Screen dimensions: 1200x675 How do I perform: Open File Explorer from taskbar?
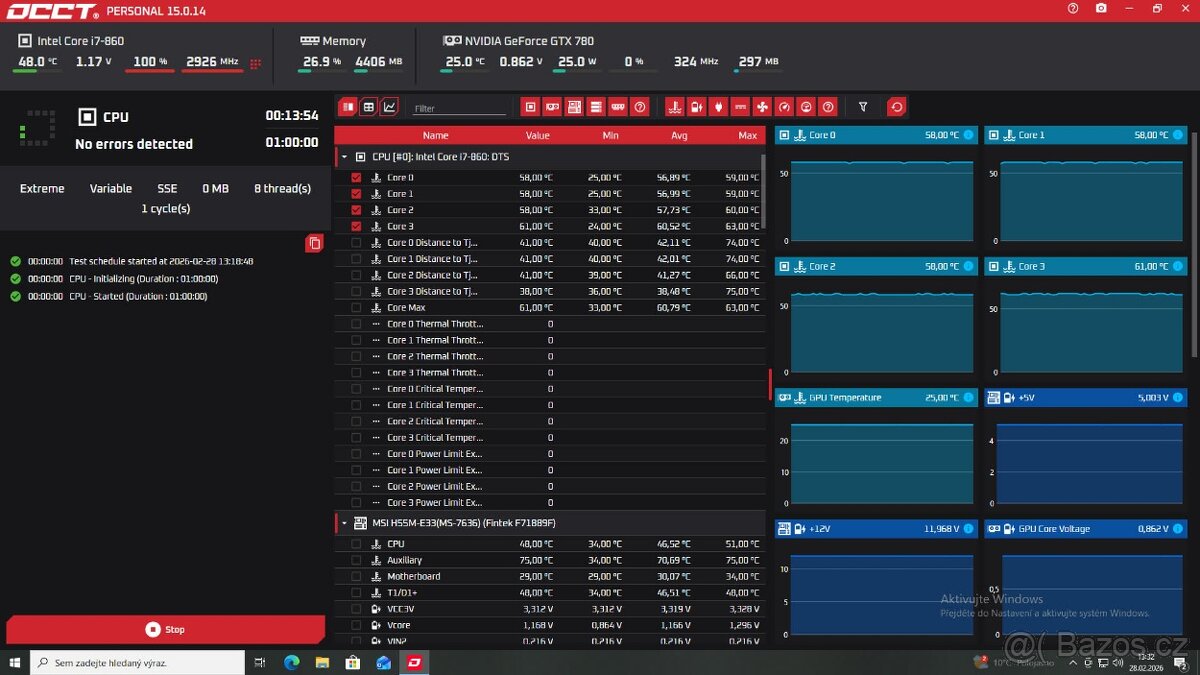coord(322,662)
